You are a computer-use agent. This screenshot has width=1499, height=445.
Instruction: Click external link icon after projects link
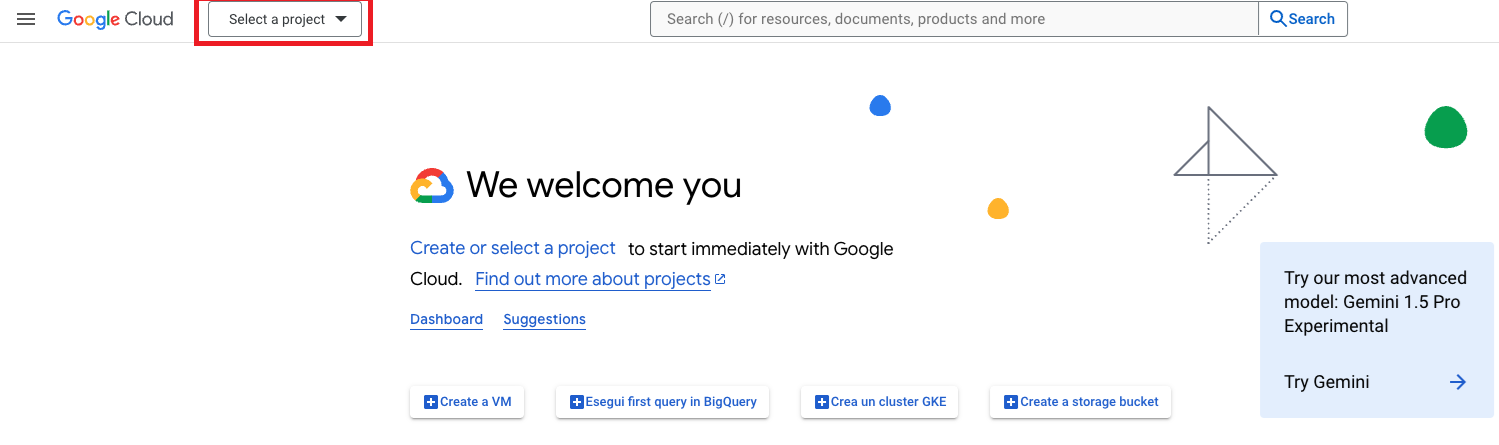click(x=720, y=279)
